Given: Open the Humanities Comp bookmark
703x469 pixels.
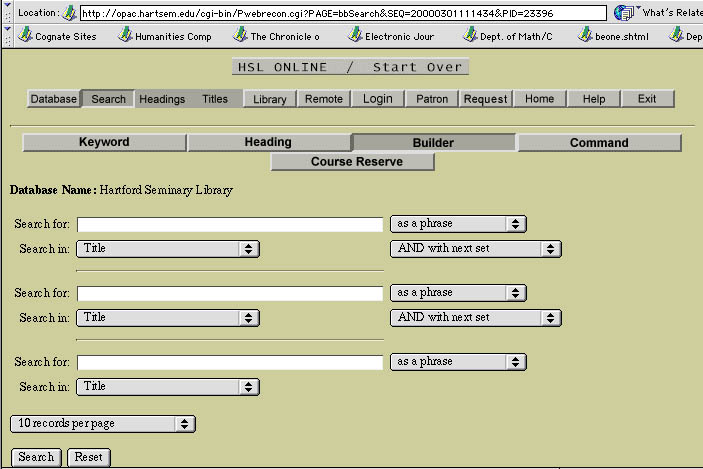Looking at the screenshot, I should (x=165, y=36).
